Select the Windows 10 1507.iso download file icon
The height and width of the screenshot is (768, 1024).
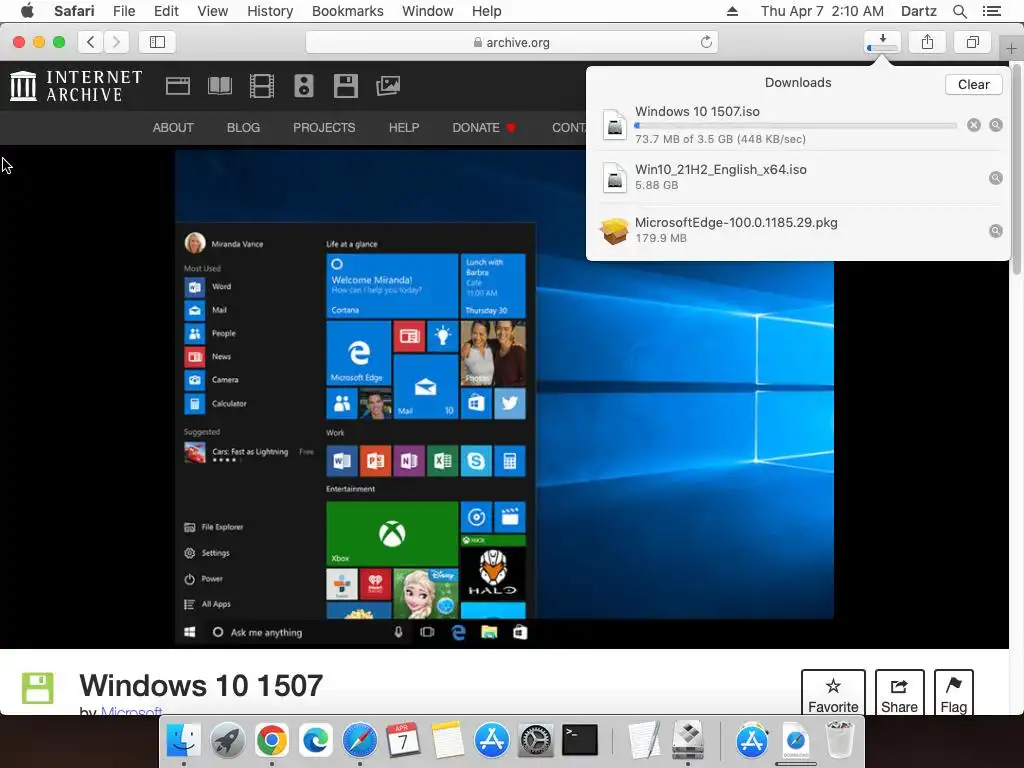point(615,125)
